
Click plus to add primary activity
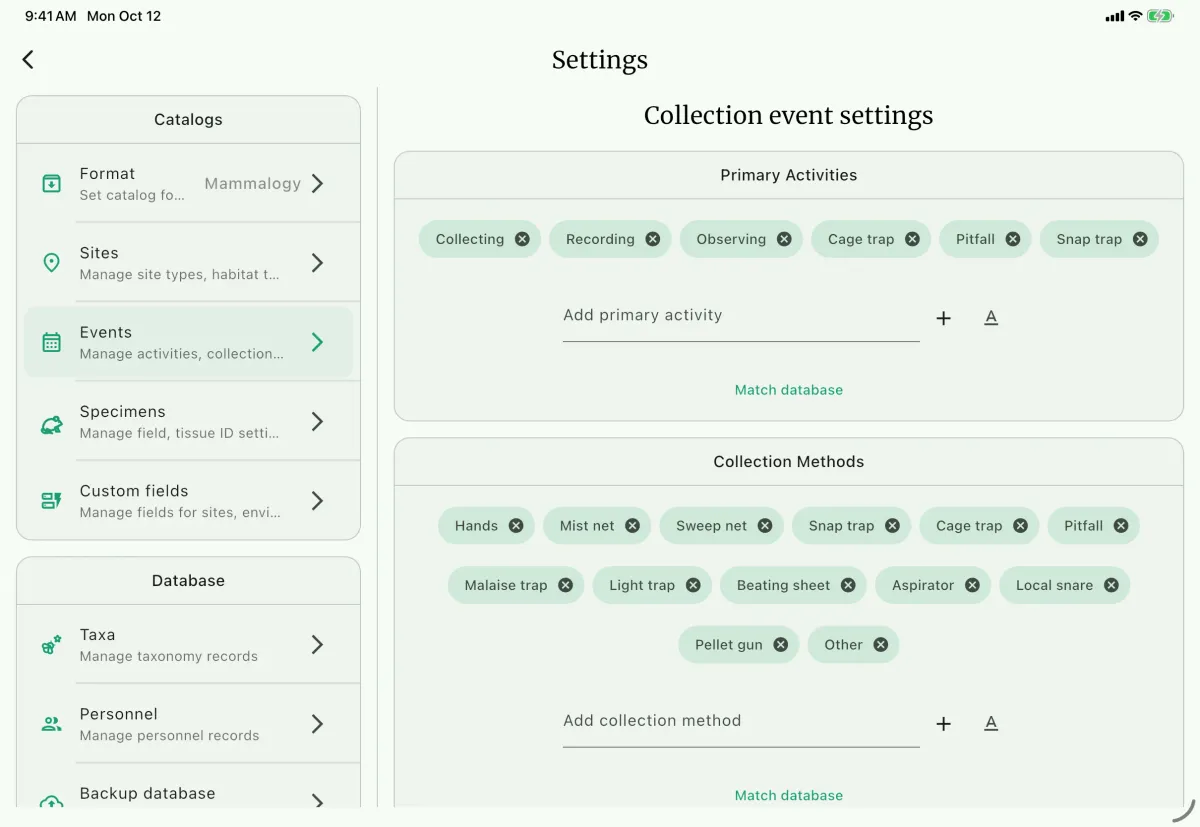click(x=943, y=318)
